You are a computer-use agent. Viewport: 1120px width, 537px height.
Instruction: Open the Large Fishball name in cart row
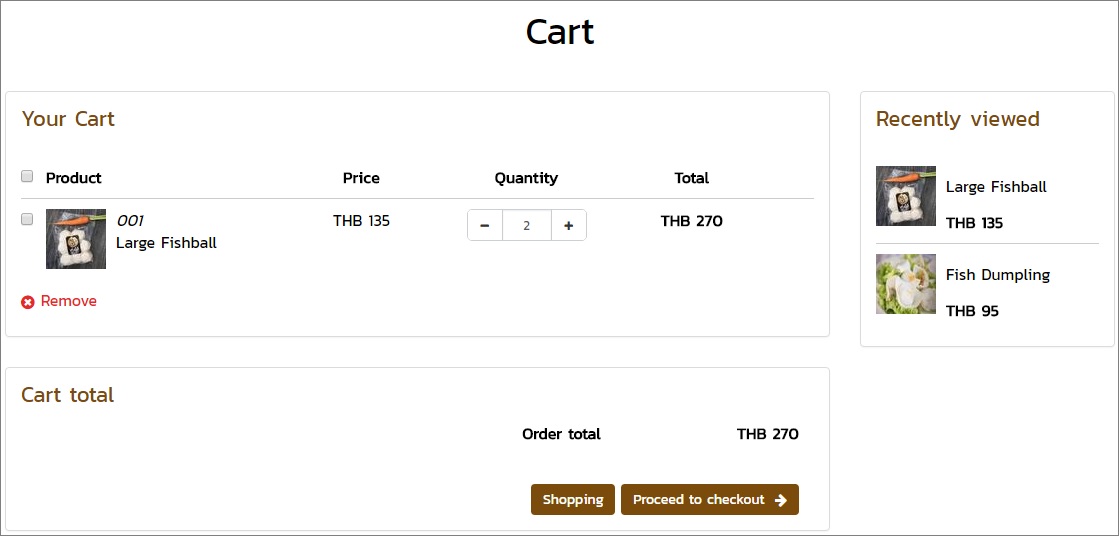pyautogui.click(x=166, y=243)
